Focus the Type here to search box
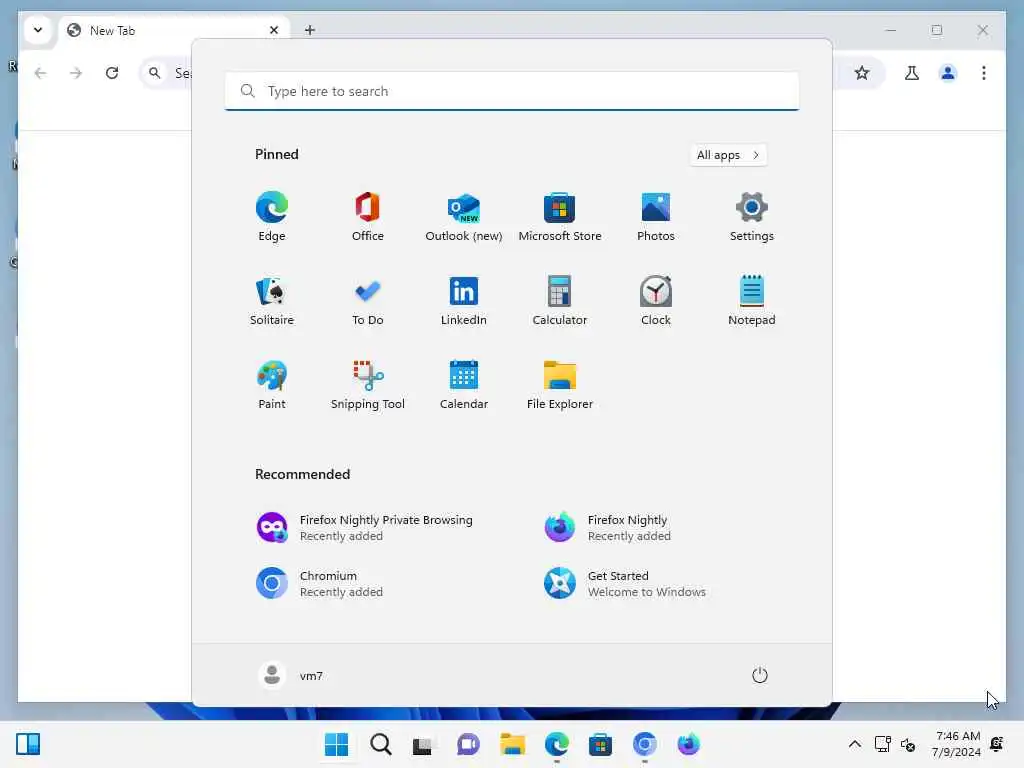Screen dimensions: 1024x768 pos(512,91)
